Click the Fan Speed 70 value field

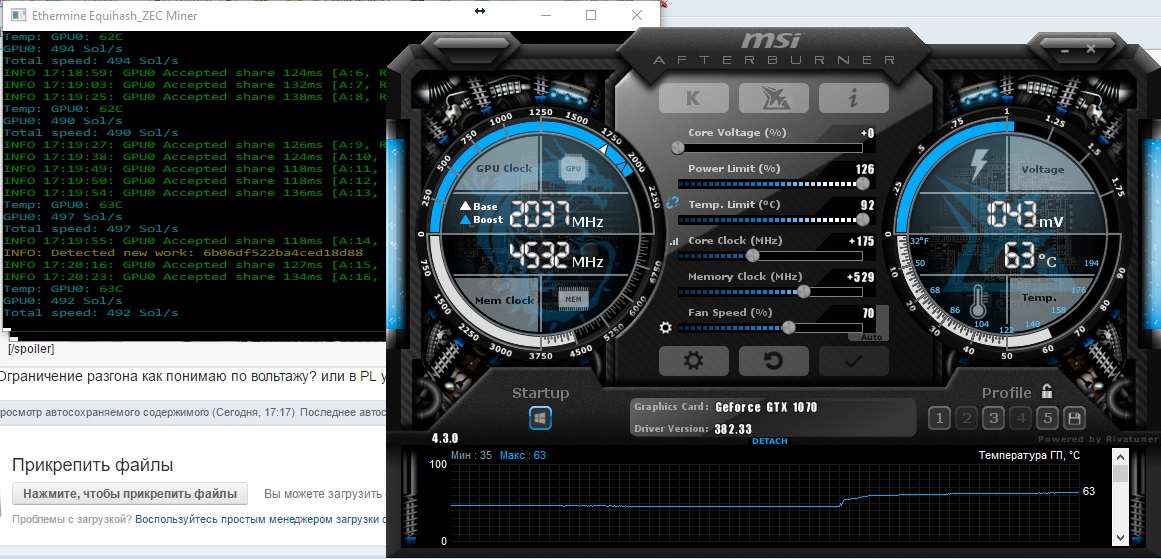click(868, 313)
